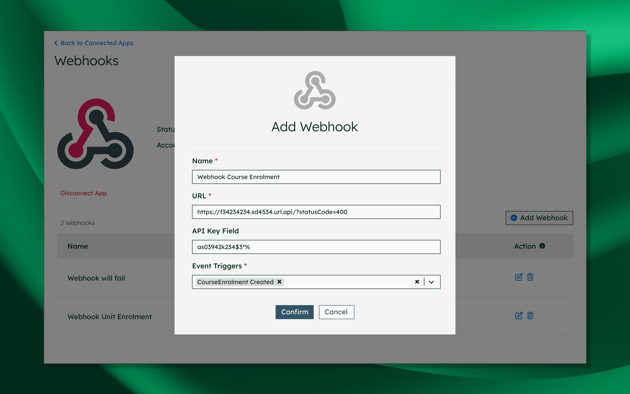The image size is (630, 394).
Task: Remove the CourseEnrolment Created trigger tag
Action: (x=279, y=282)
